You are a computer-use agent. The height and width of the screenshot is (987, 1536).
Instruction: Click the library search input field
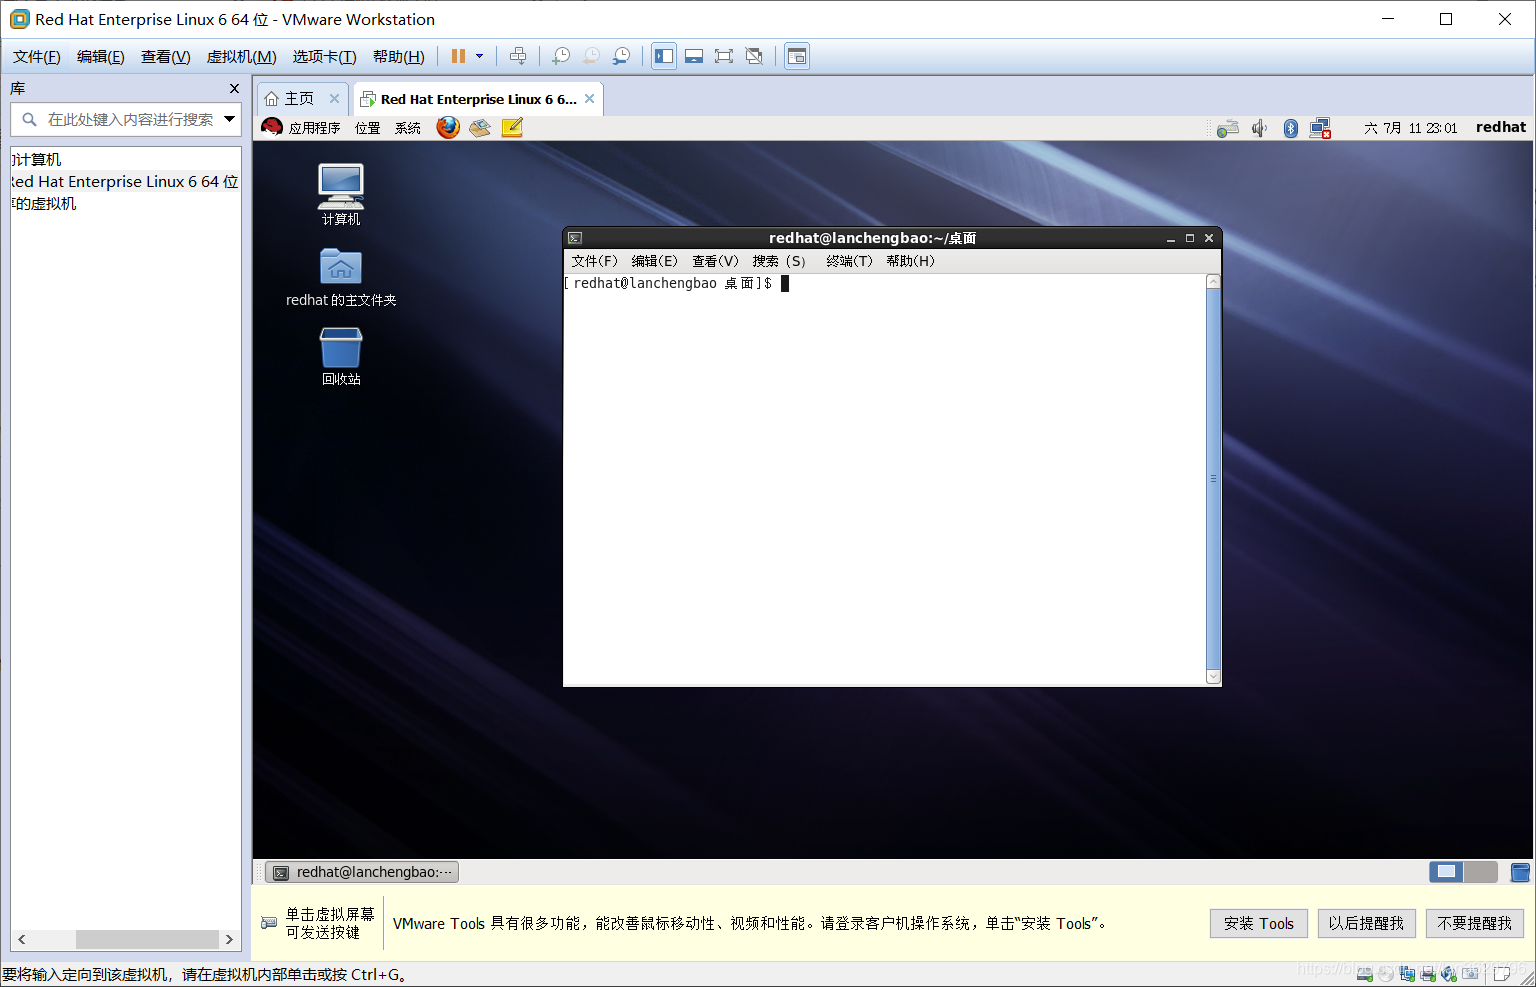coord(126,120)
